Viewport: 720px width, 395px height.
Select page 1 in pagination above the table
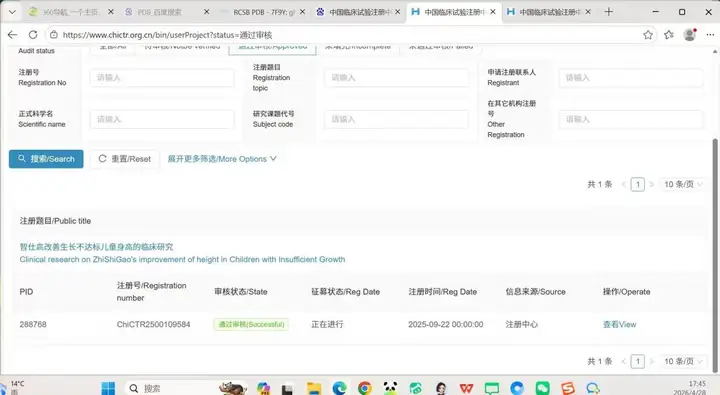pyautogui.click(x=637, y=184)
